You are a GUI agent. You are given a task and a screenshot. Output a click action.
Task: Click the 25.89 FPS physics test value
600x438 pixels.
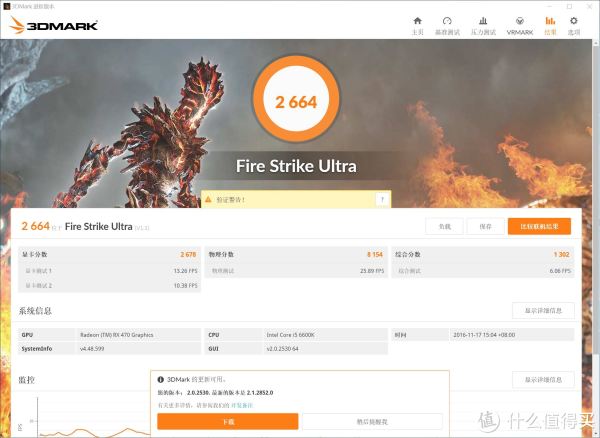(x=372, y=271)
